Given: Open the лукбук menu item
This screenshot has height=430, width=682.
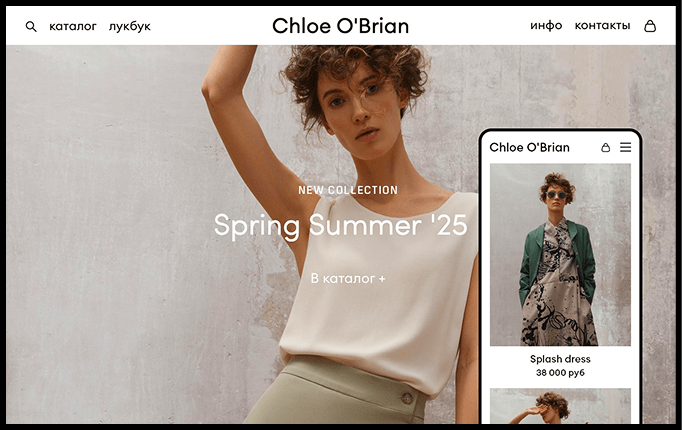Looking at the screenshot, I should coord(130,27).
